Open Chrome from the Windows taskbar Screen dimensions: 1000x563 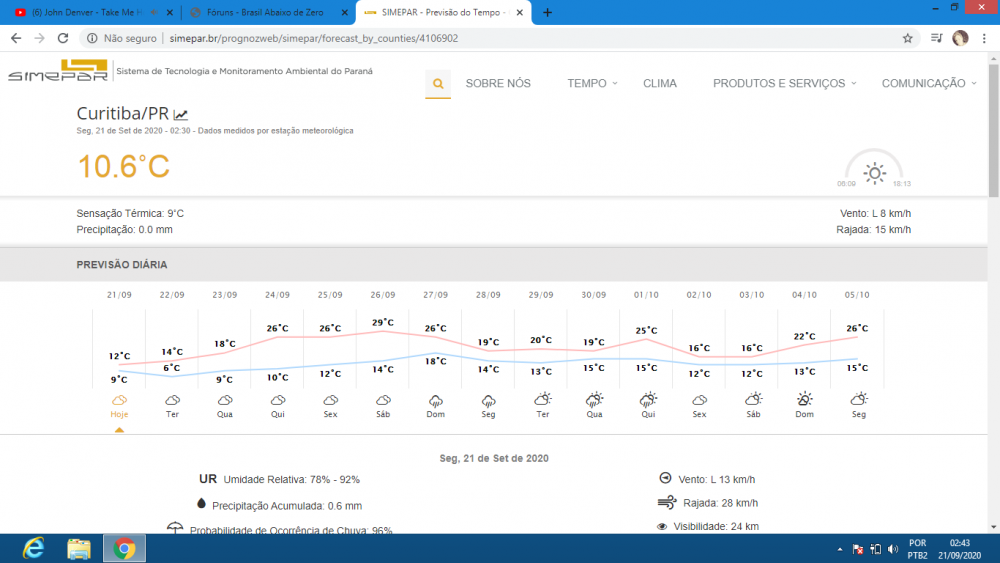coord(124,548)
